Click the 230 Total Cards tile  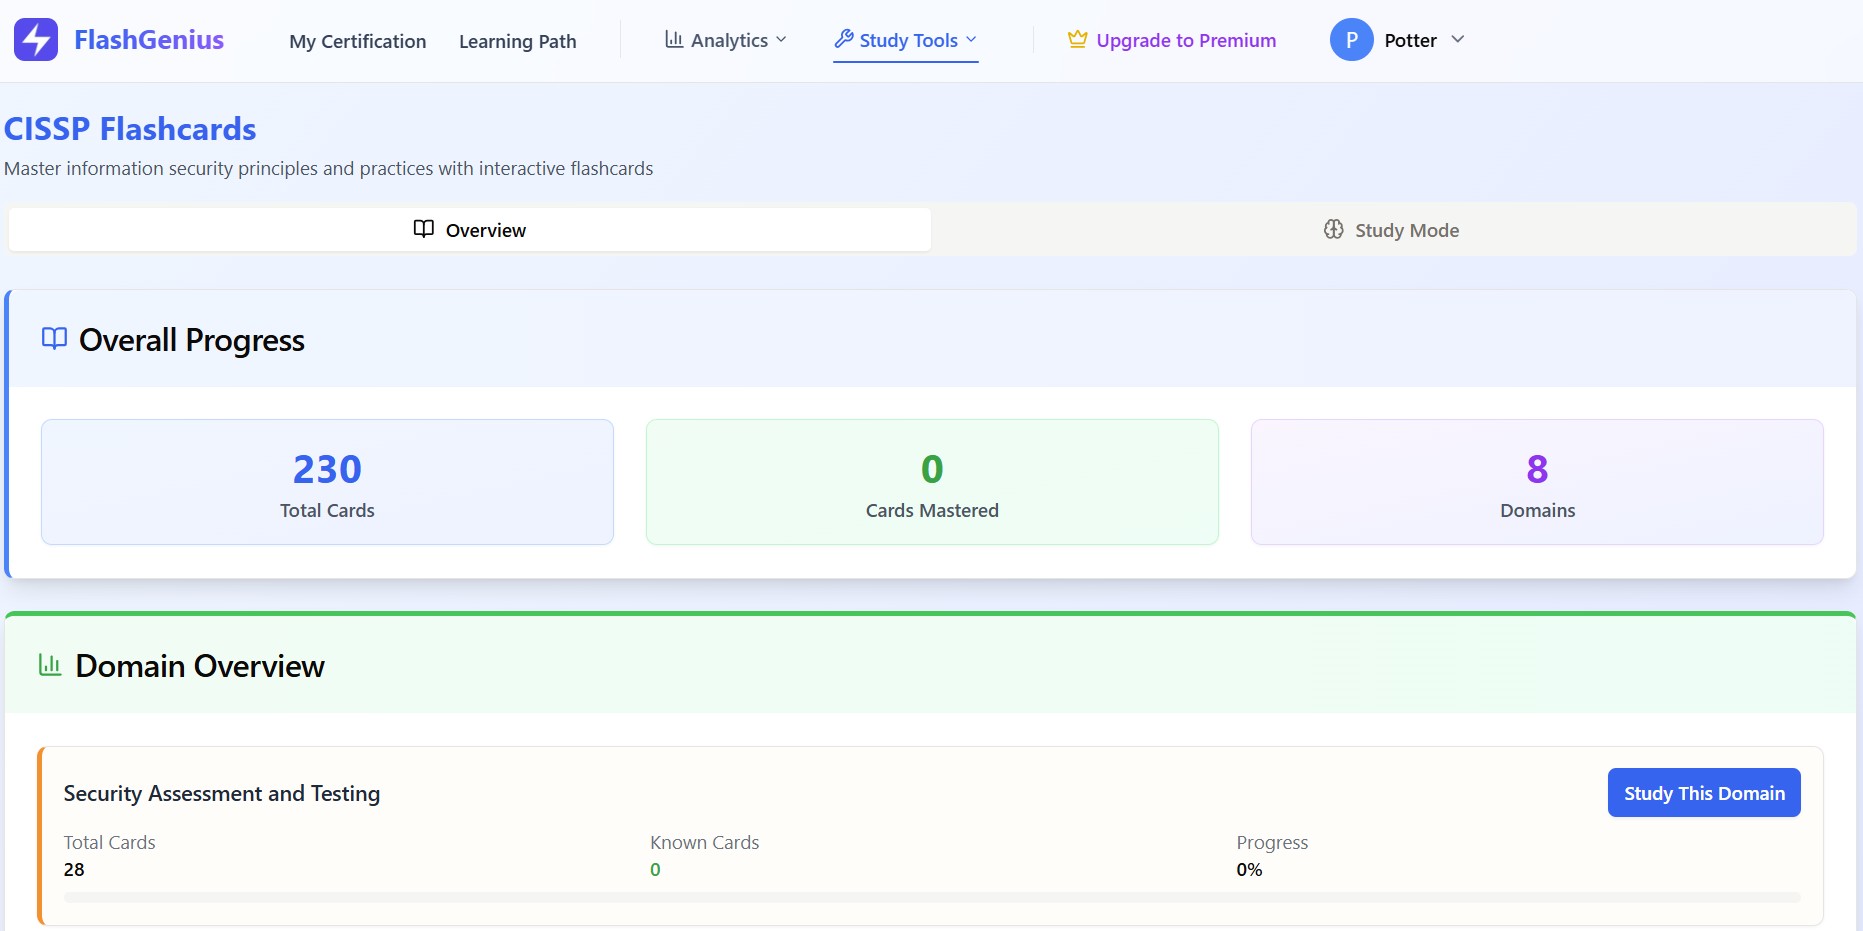327,482
